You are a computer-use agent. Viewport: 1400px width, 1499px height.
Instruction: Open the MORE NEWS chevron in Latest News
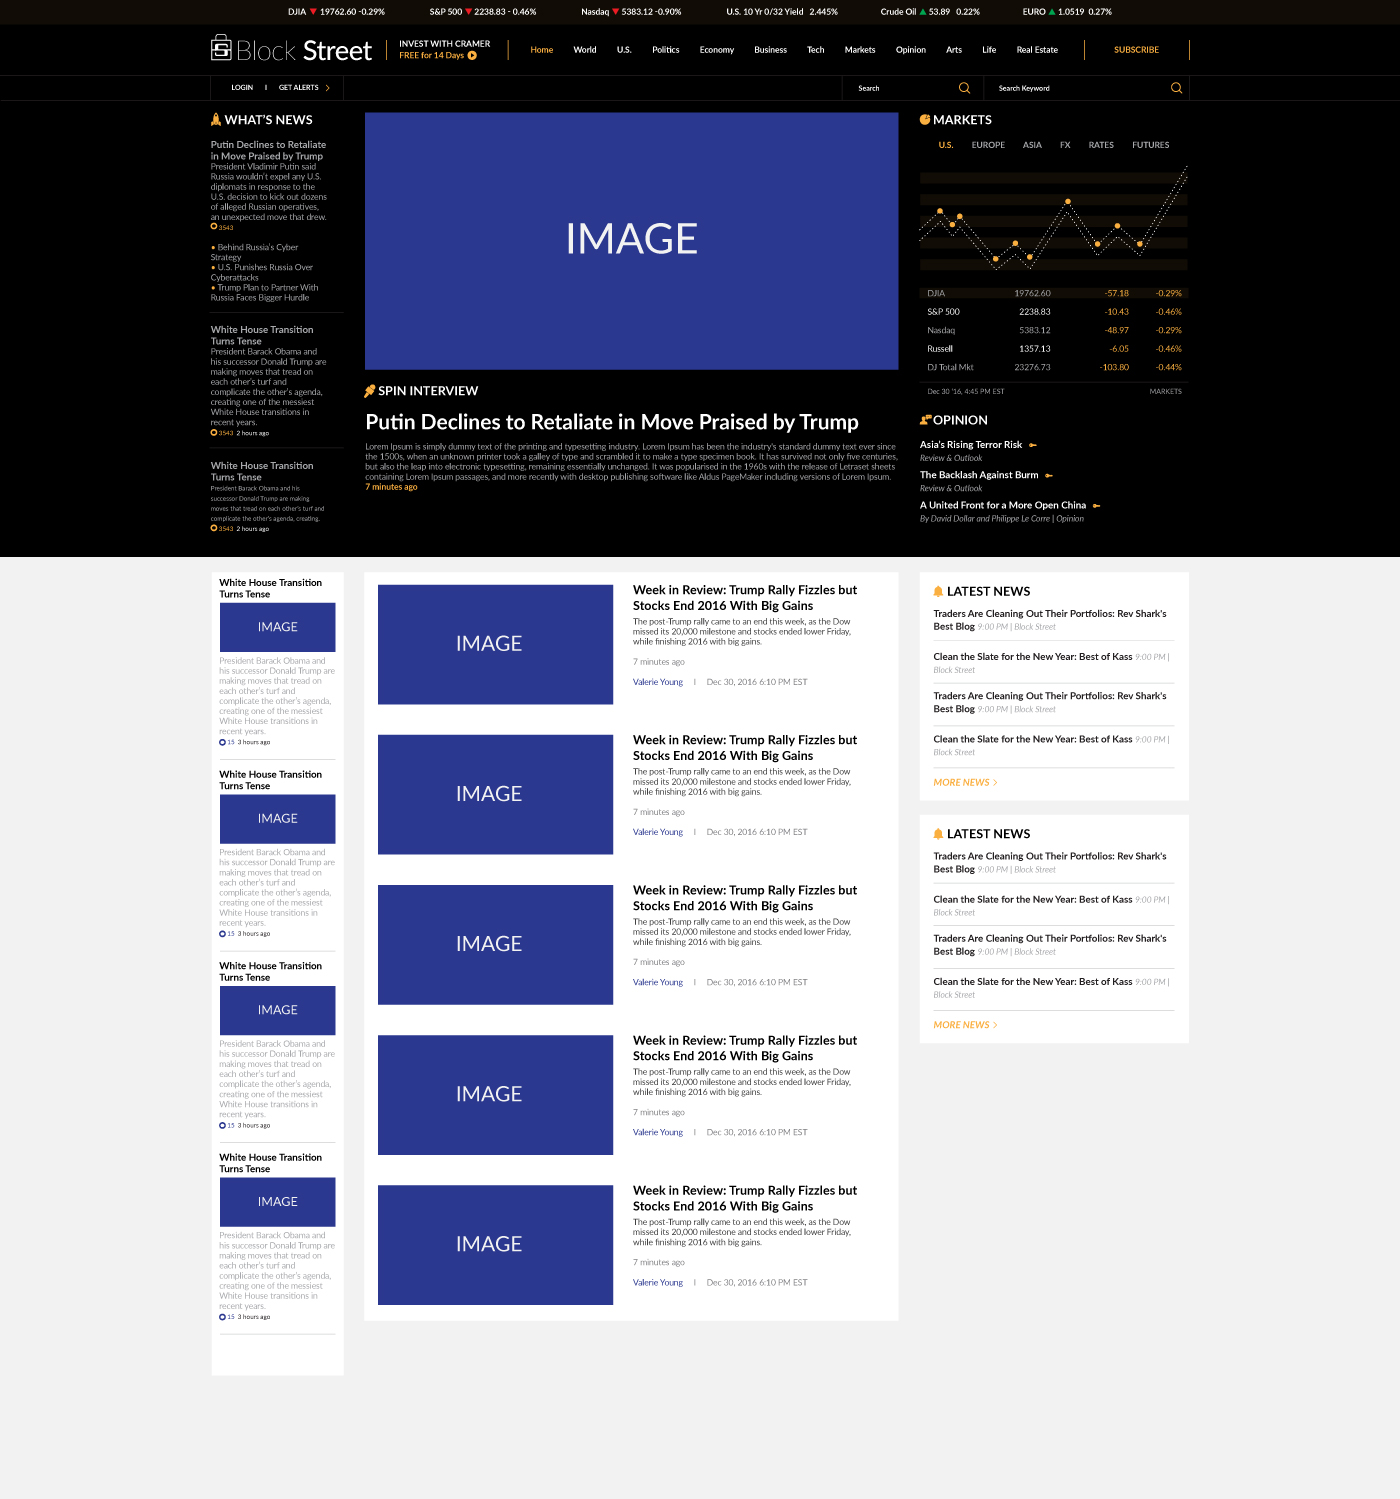[x=994, y=782]
